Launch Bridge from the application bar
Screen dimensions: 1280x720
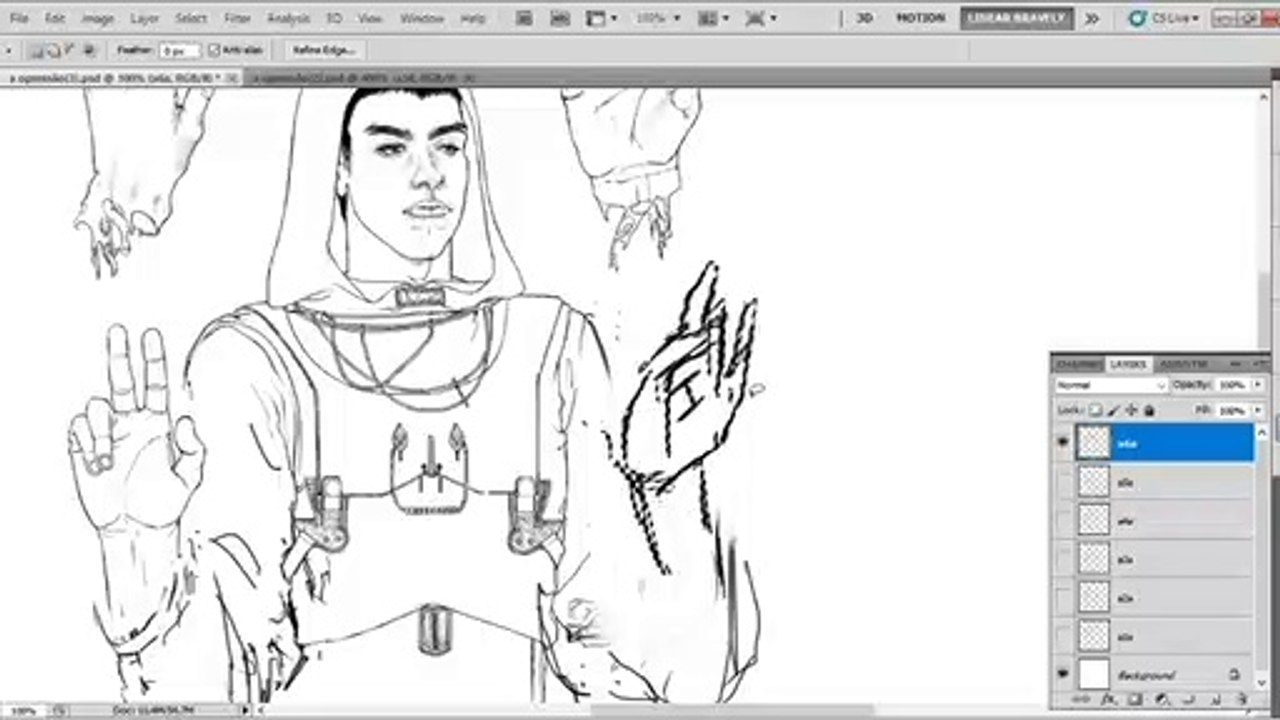click(523, 18)
